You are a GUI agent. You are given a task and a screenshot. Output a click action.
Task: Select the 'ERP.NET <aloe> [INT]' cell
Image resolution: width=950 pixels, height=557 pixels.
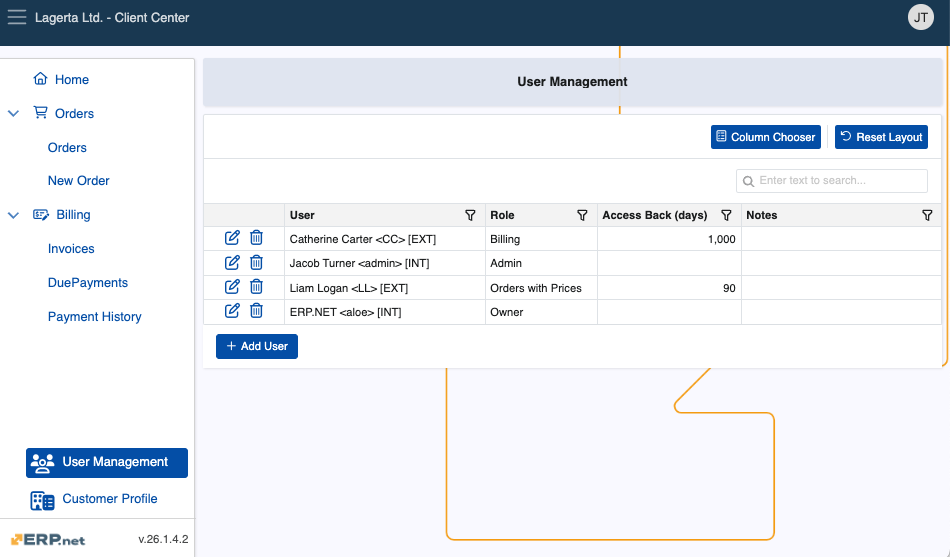[x=385, y=312]
